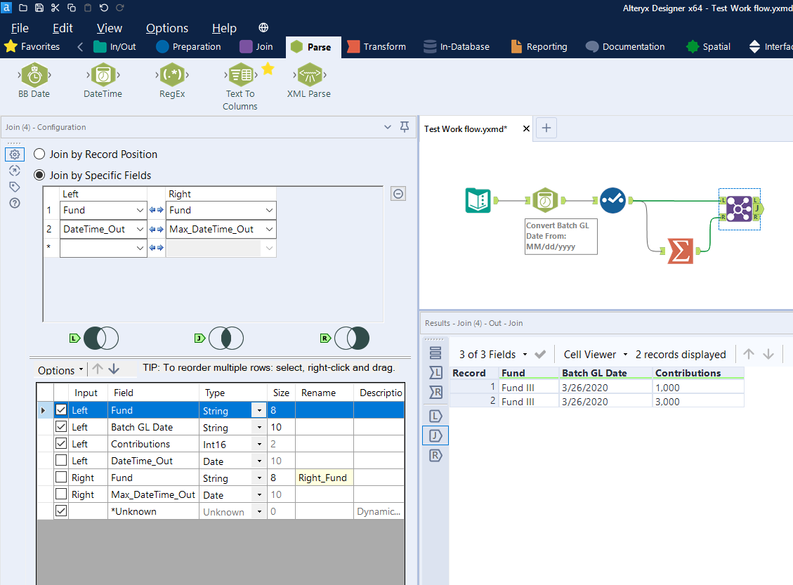793x585 pixels.
Task: Show the R output anchor results
Action: pyautogui.click(x=435, y=456)
